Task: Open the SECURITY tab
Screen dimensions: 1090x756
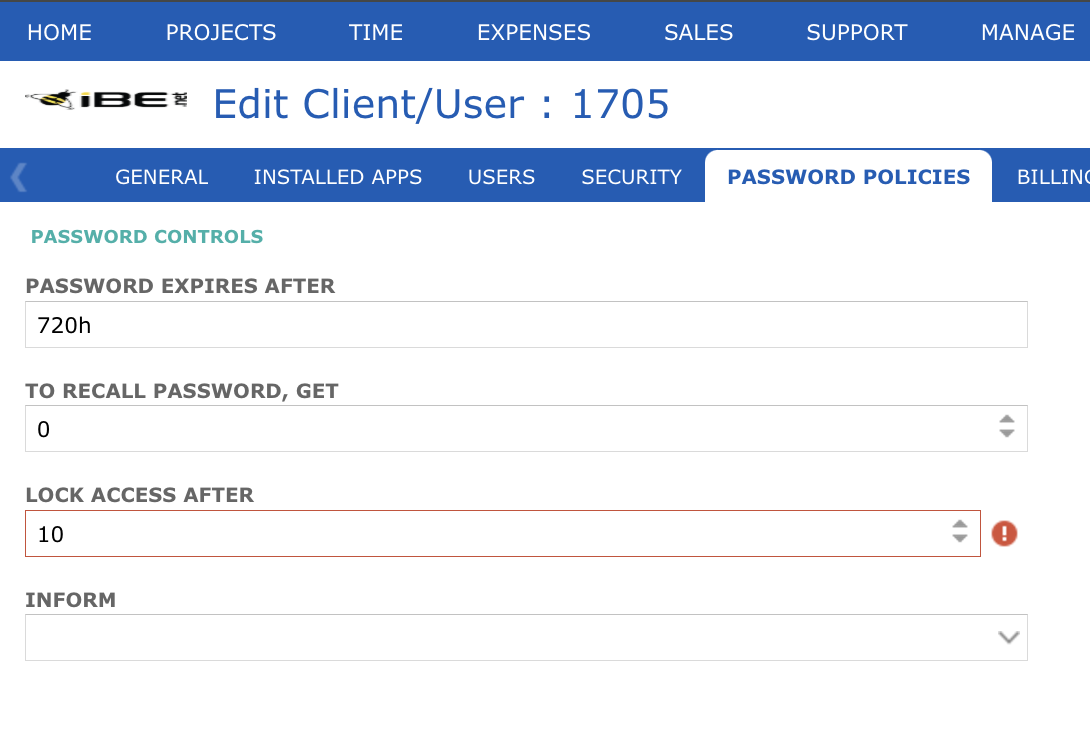Action: tap(630, 176)
